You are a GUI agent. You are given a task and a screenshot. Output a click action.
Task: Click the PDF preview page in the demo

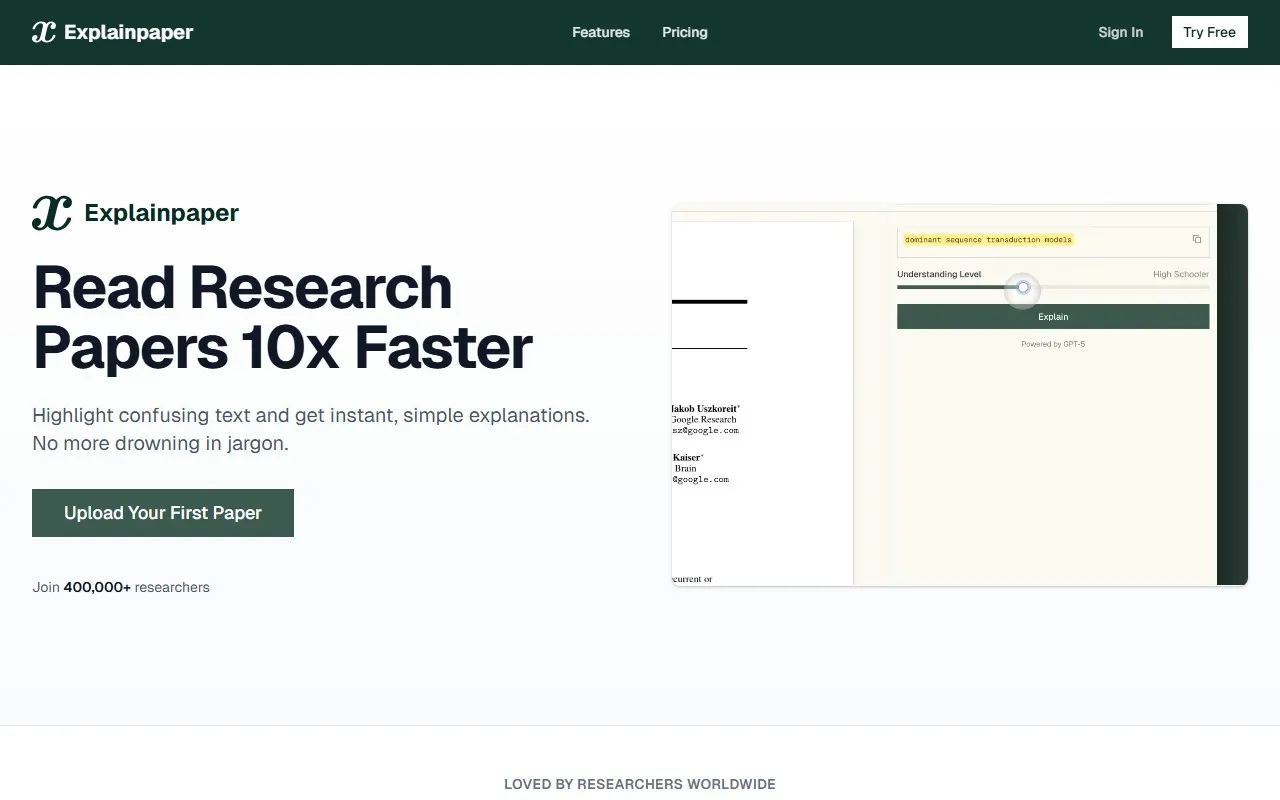point(762,400)
